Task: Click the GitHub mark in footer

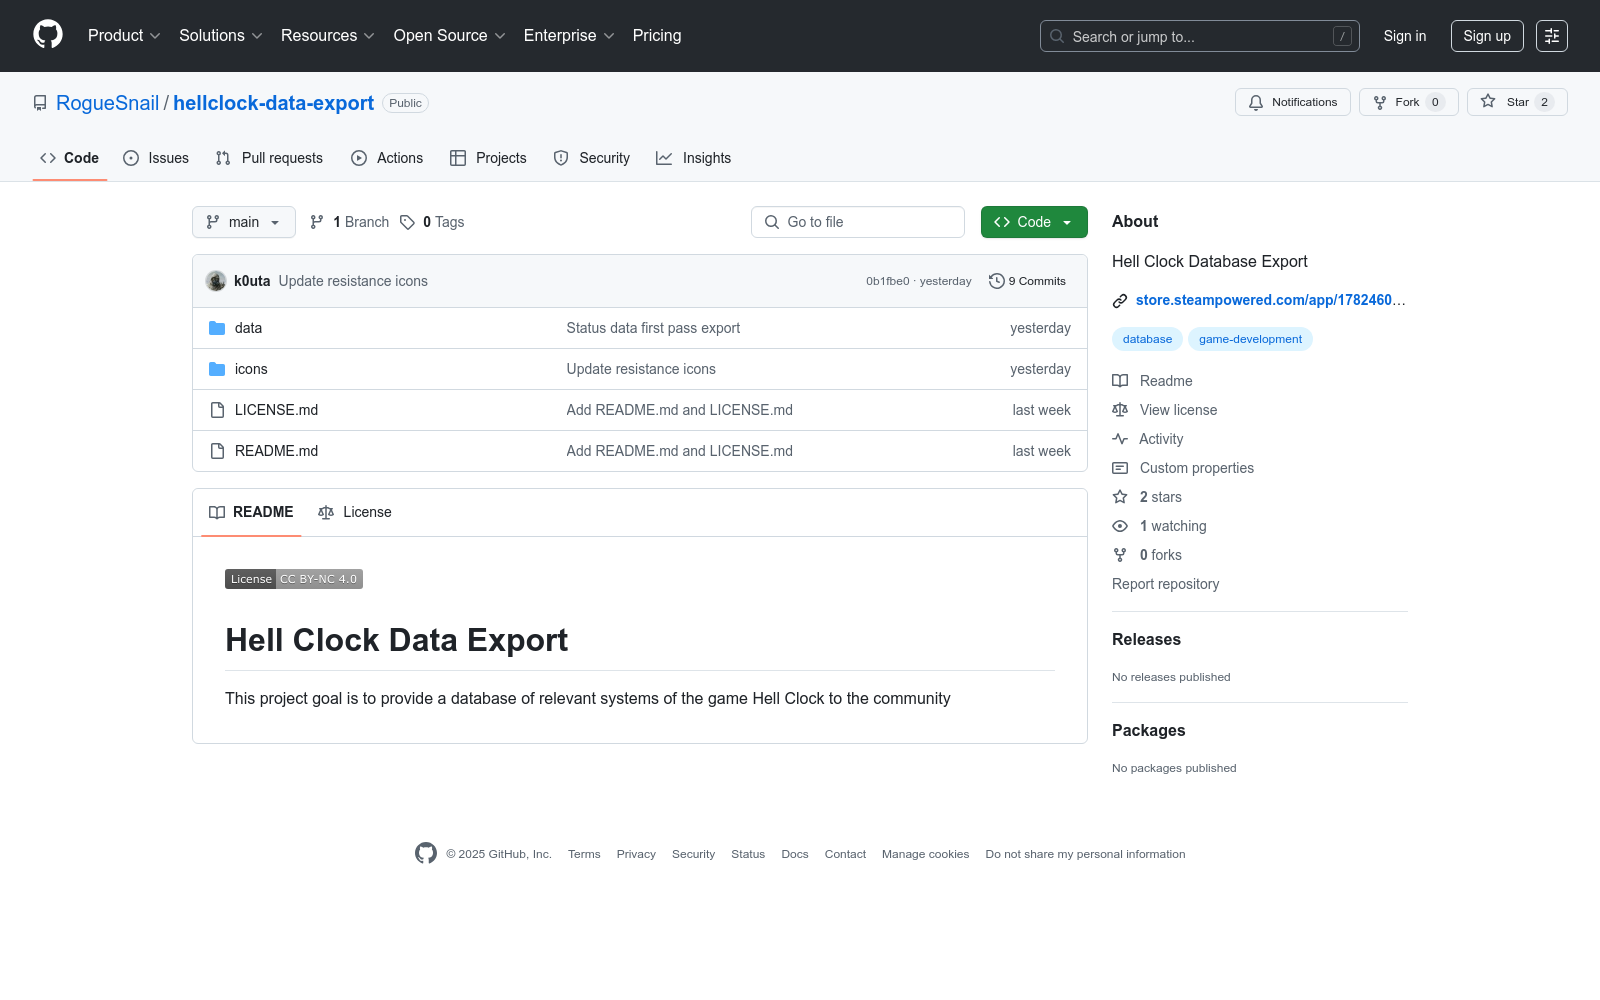Action: (426, 853)
